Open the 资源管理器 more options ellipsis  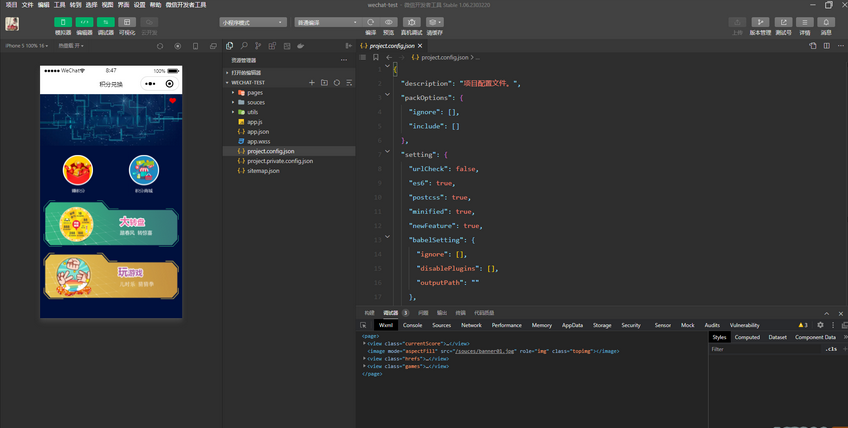pyautogui.click(x=343, y=60)
